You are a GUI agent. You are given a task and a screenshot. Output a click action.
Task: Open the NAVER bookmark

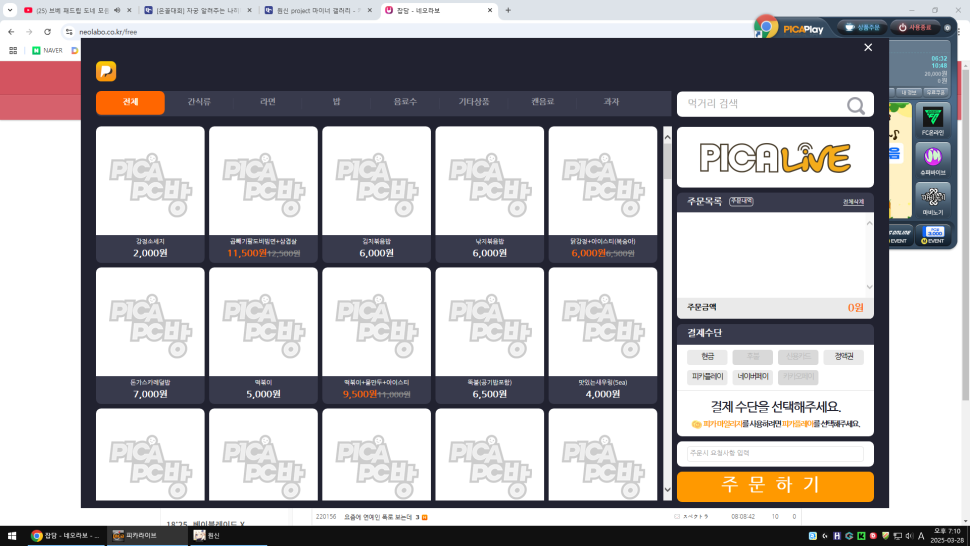48,51
